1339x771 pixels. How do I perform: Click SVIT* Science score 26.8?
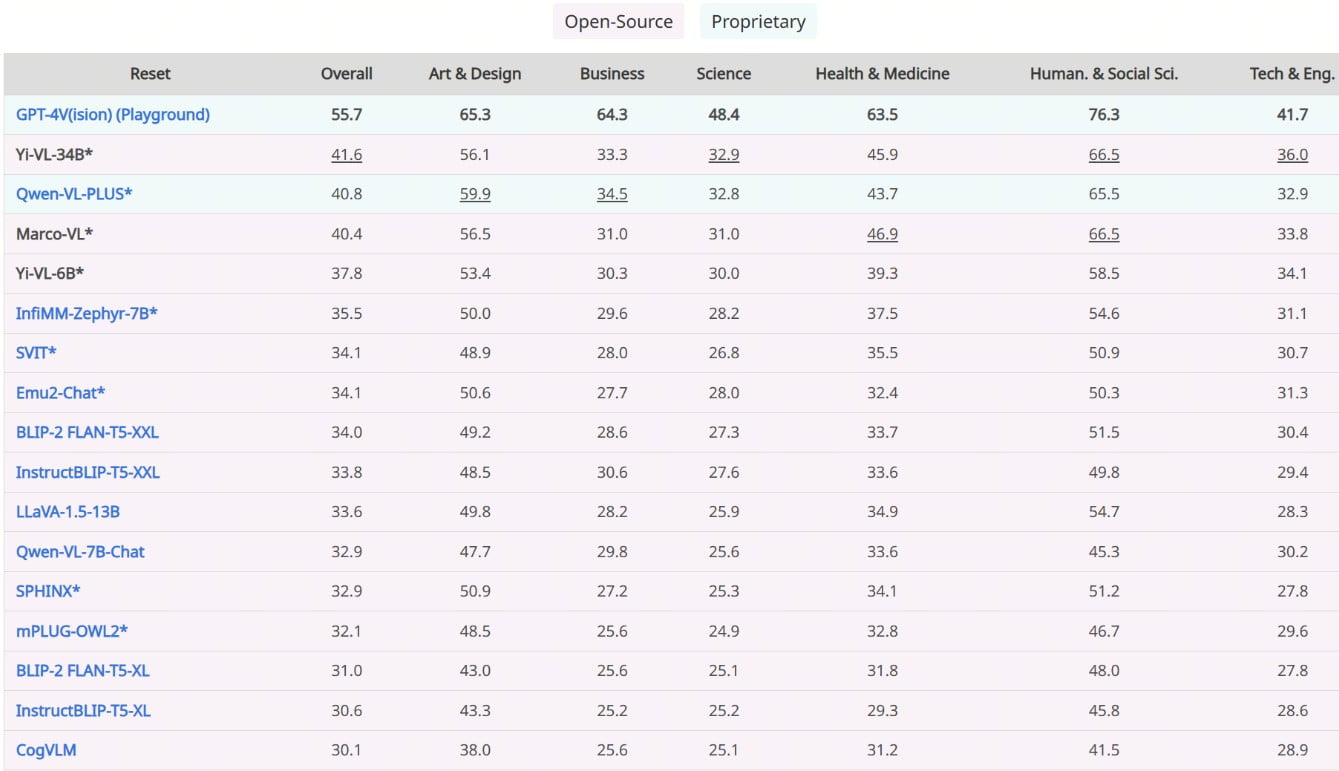(x=724, y=353)
